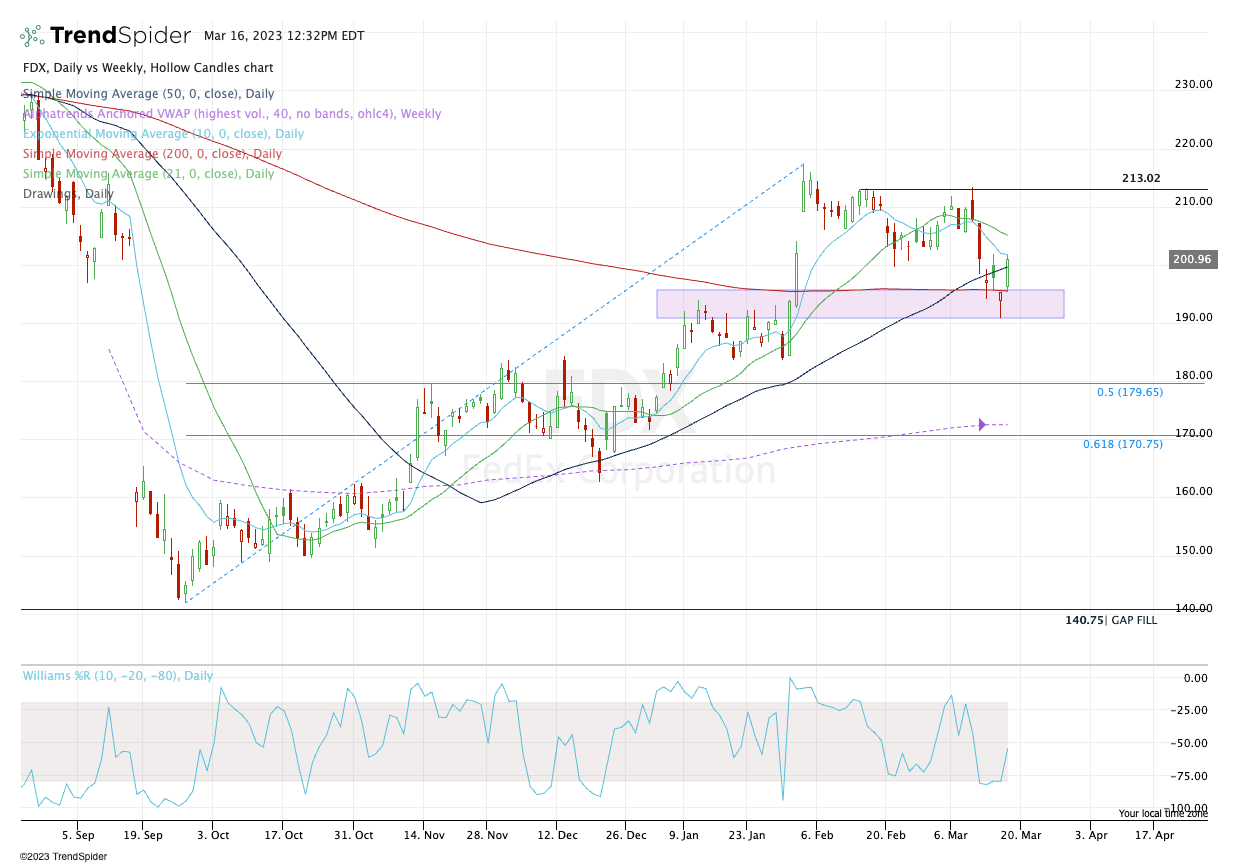
Task: Click the 220.00 price axis label
Action: [1192, 143]
